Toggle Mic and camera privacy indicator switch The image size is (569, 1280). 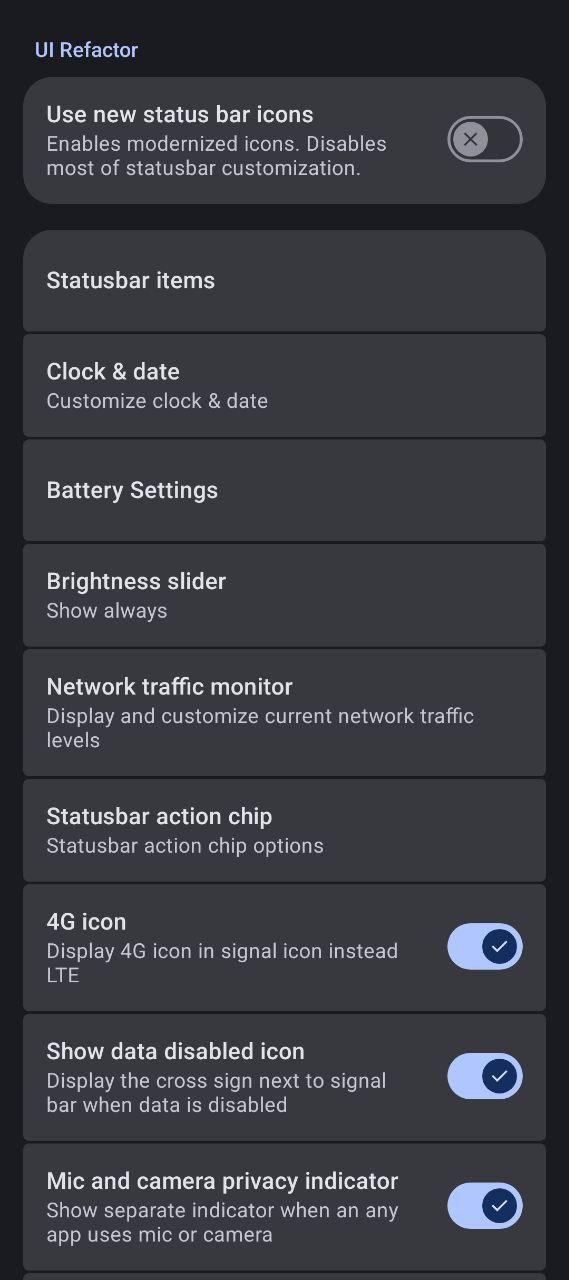point(485,1206)
